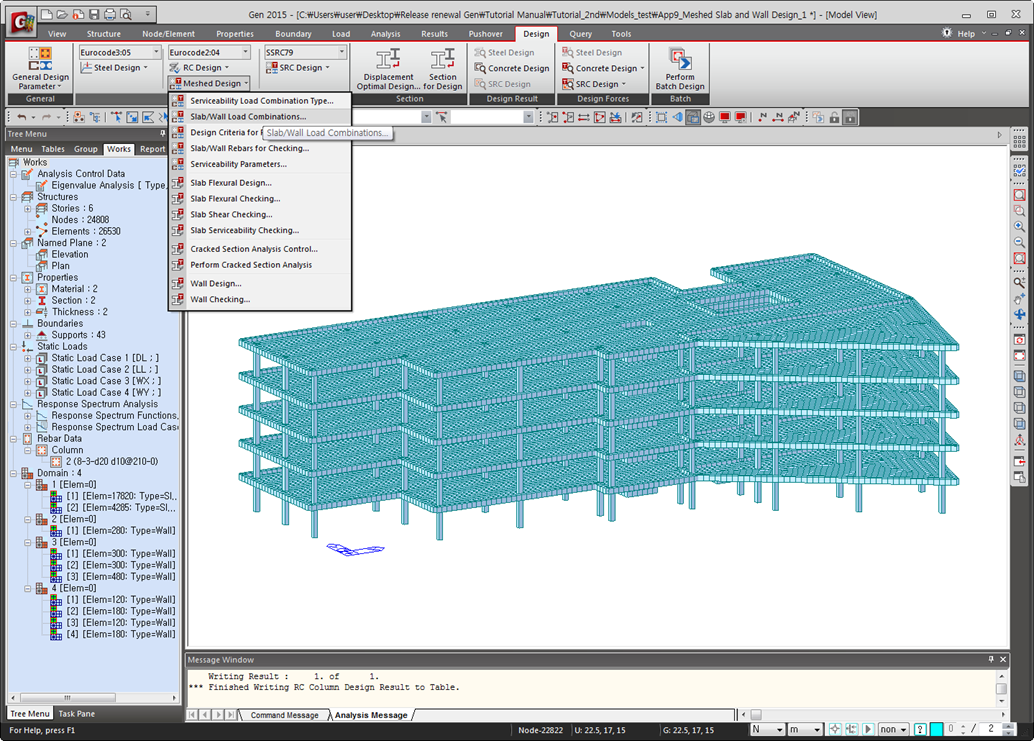Select 'Static Load Case 1 [DL ; ]' tree row
Viewport: 1034px width, 741px height.
click(x=105, y=358)
